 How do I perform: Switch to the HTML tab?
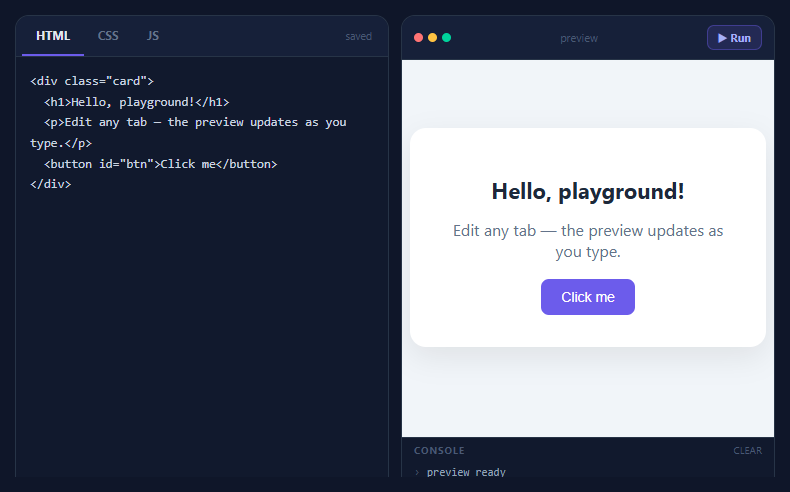click(x=53, y=36)
